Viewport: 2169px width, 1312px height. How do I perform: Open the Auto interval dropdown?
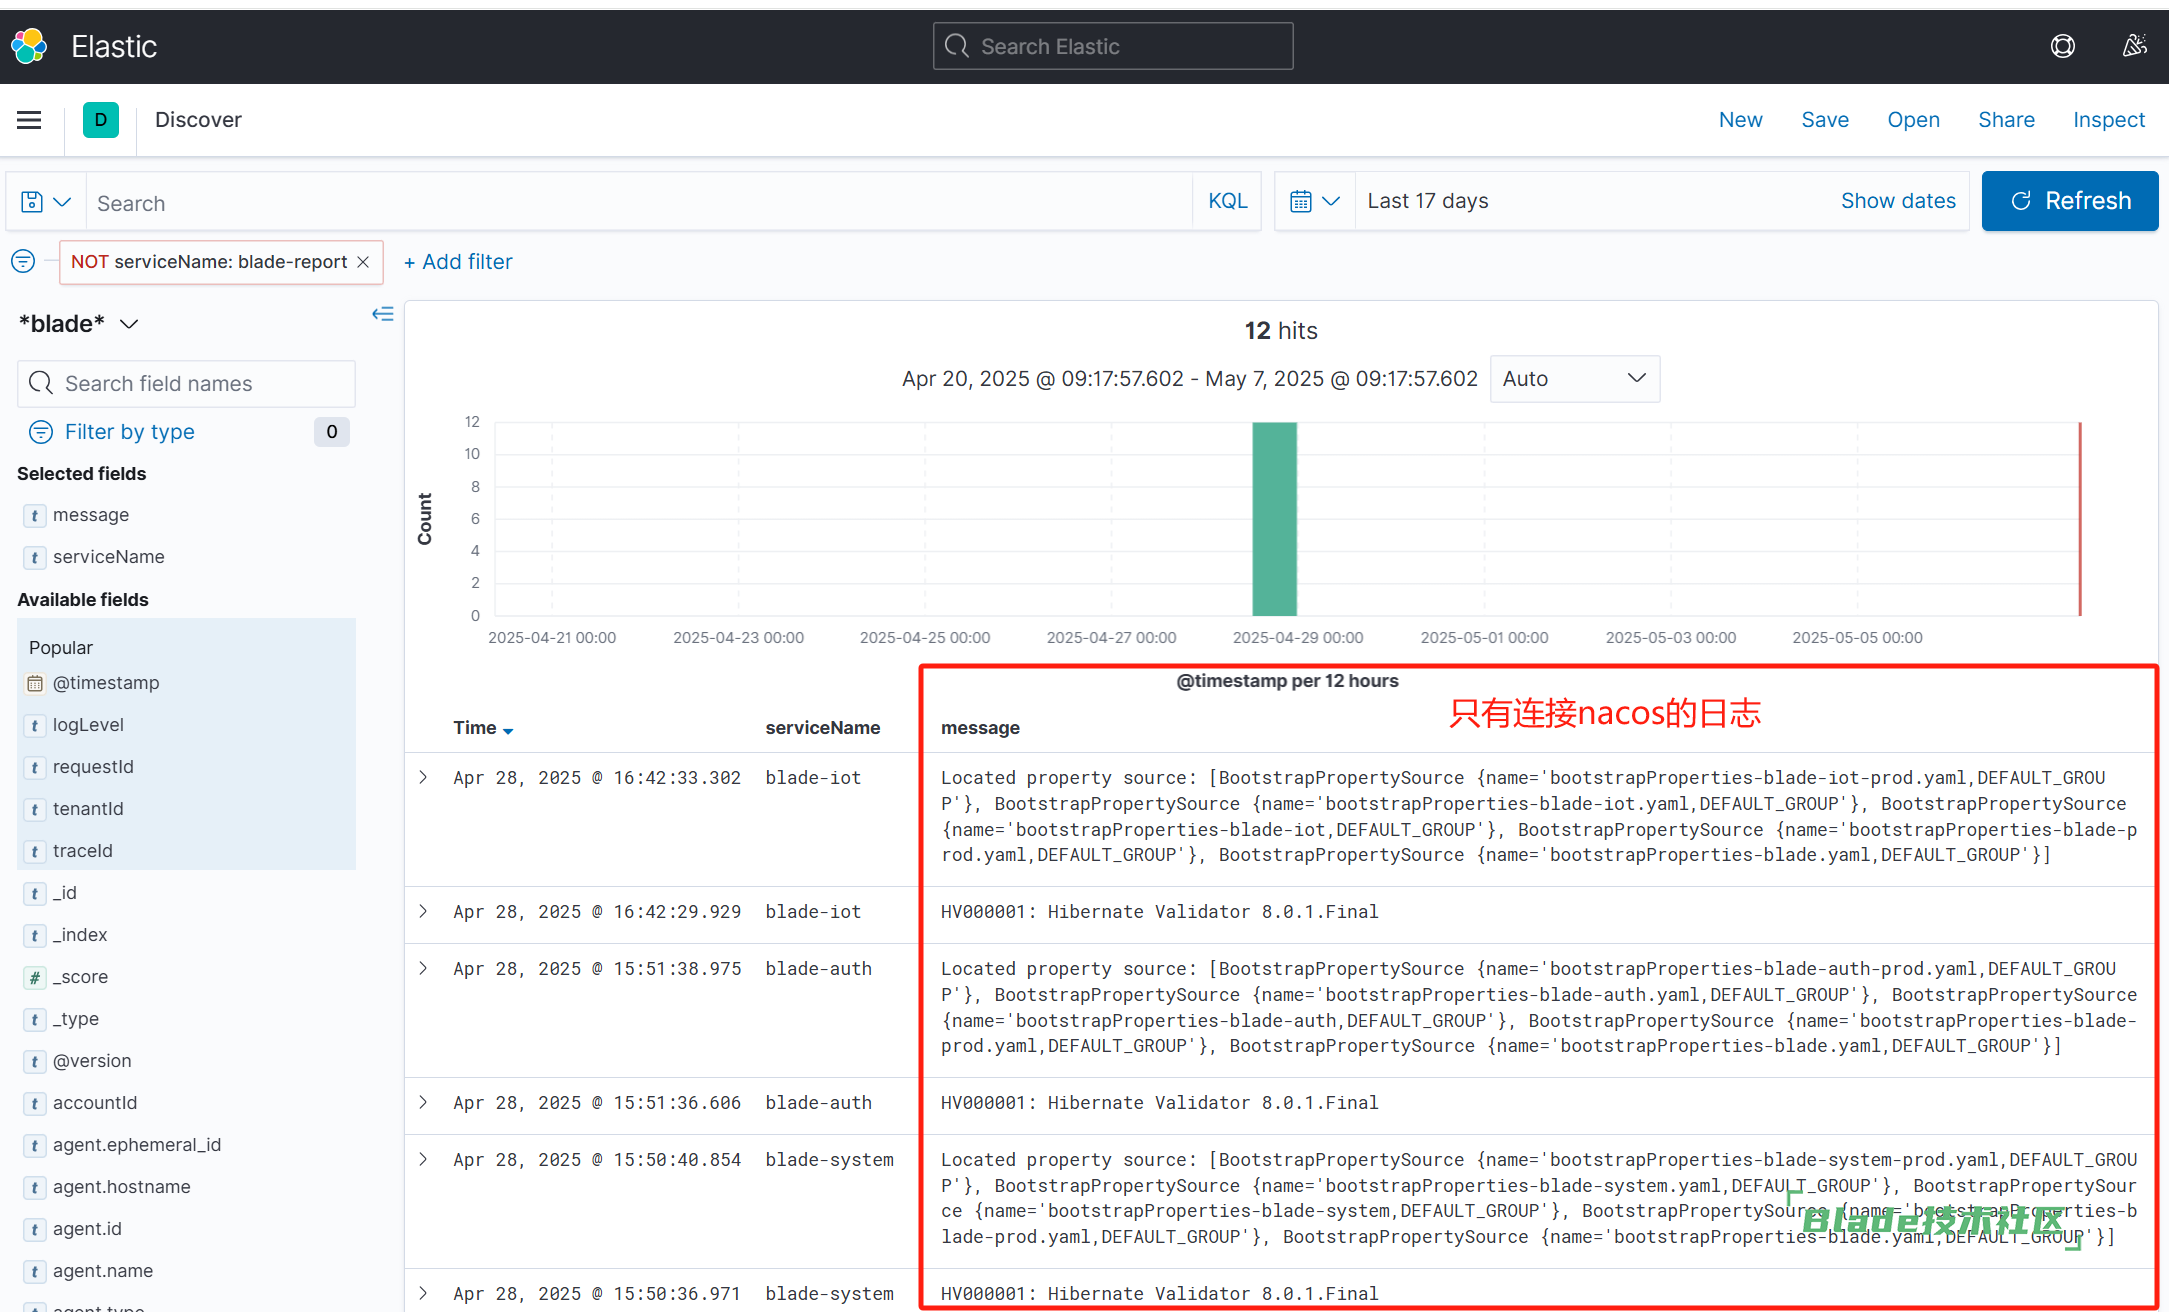1574,379
